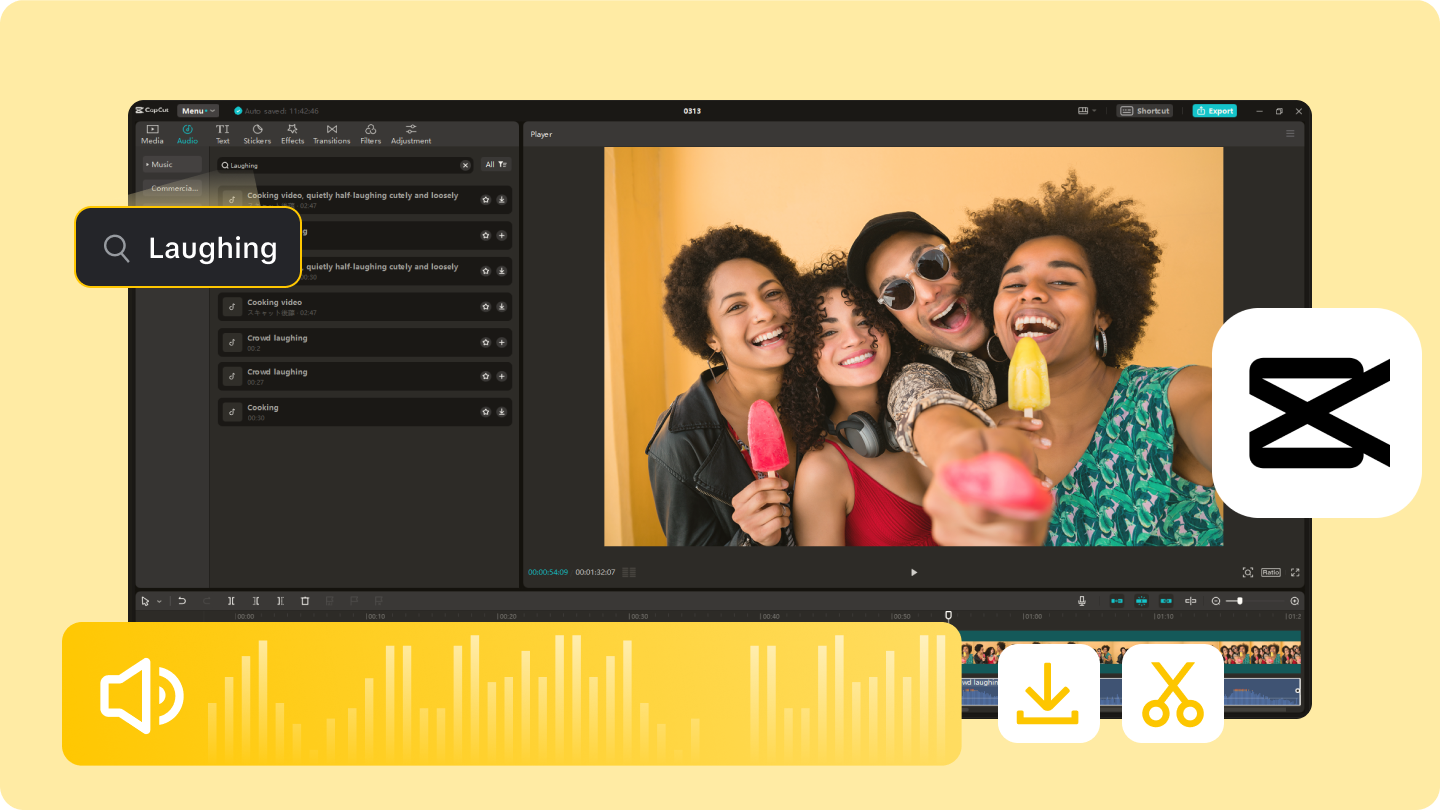Favorite the first Cooking video track star
Viewport: 1440px width, 810px height.
coord(485,200)
